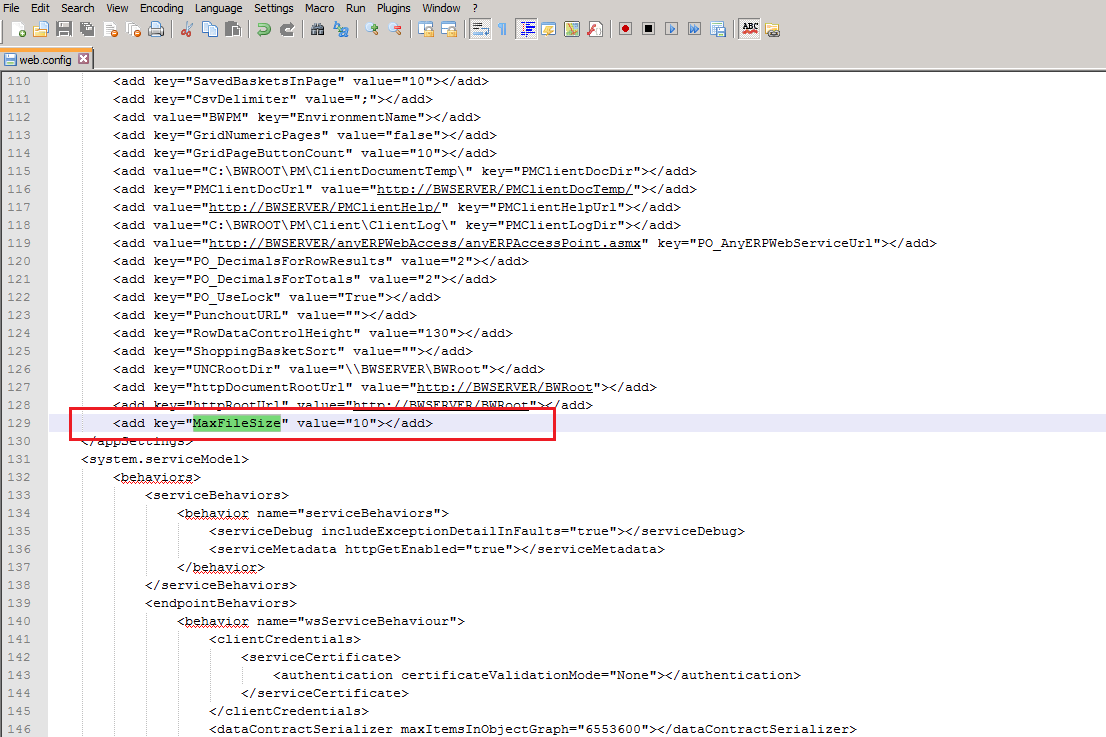Click the Print icon
This screenshot has height=737, width=1106.
coord(156,30)
